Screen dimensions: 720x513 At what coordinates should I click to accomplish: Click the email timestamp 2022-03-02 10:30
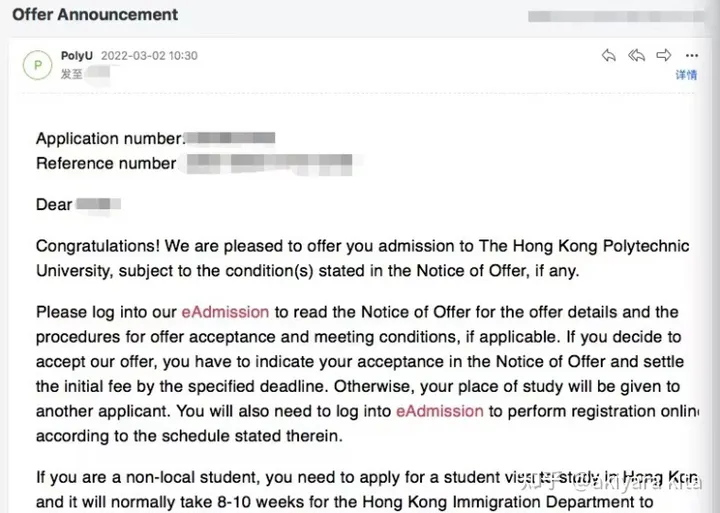click(x=149, y=56)
